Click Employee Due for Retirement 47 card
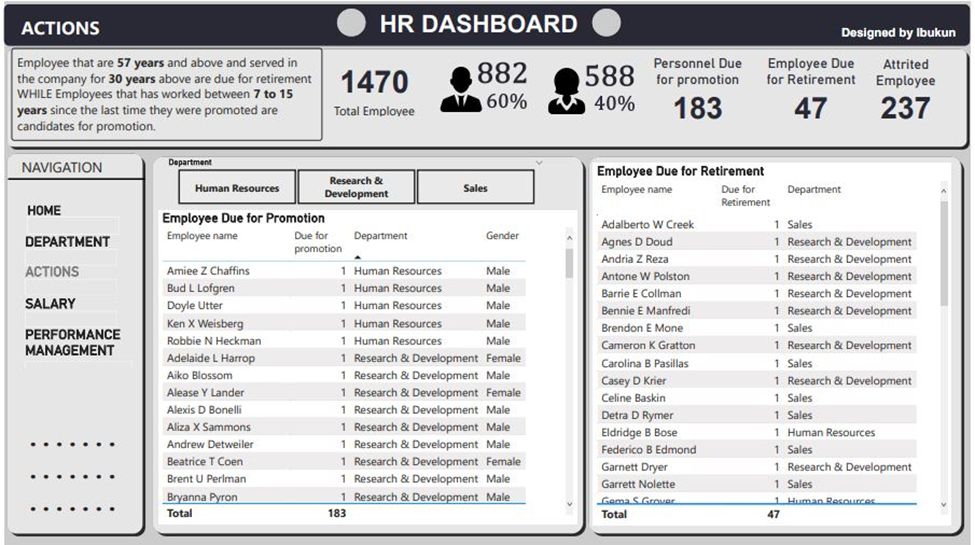 (811, 90)
